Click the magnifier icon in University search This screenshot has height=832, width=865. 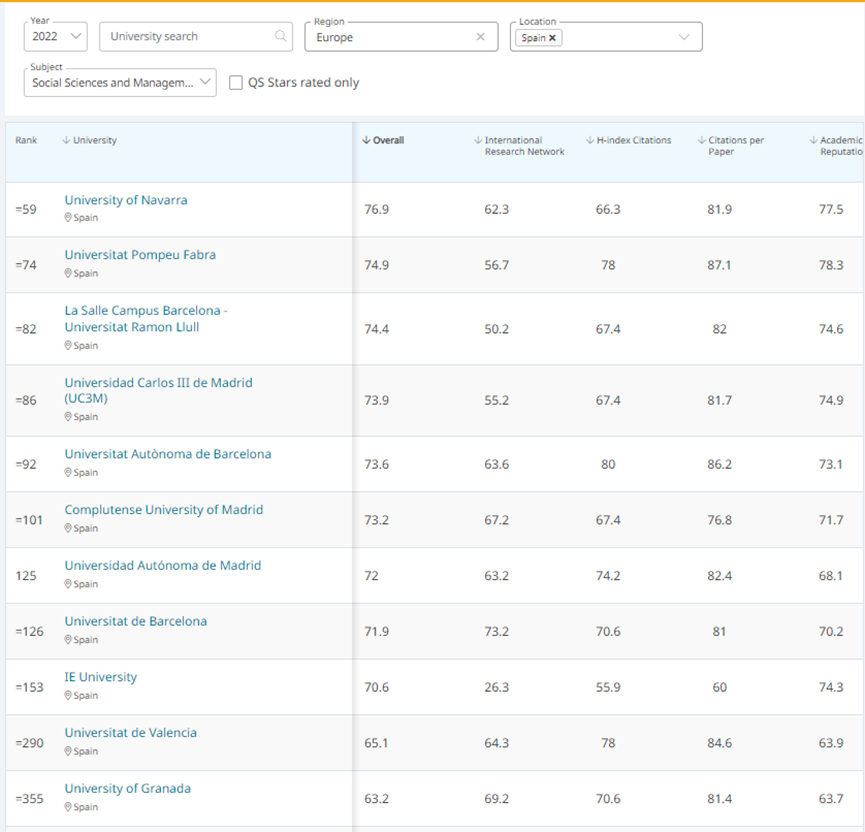click(281, 37)
